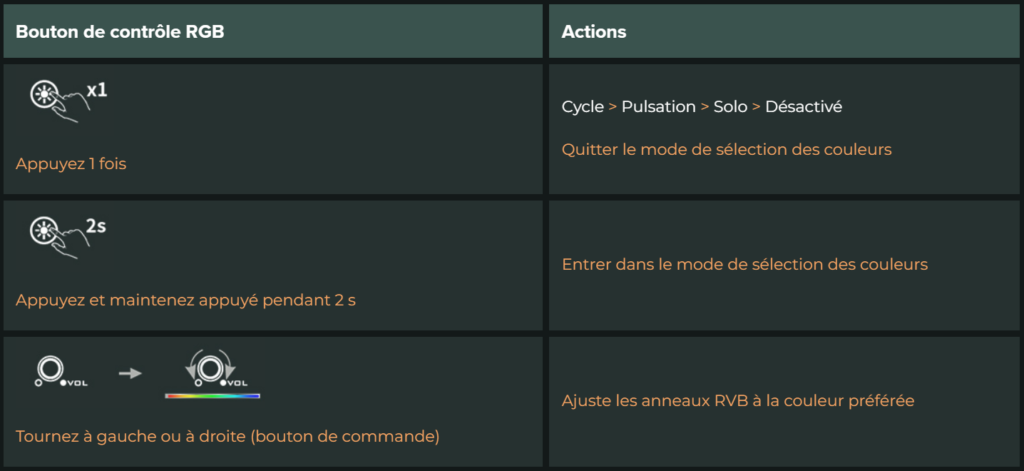Click "Tournez à gauche ou à droite" text
The image size is (1024, 471).
tap(131, 436)
